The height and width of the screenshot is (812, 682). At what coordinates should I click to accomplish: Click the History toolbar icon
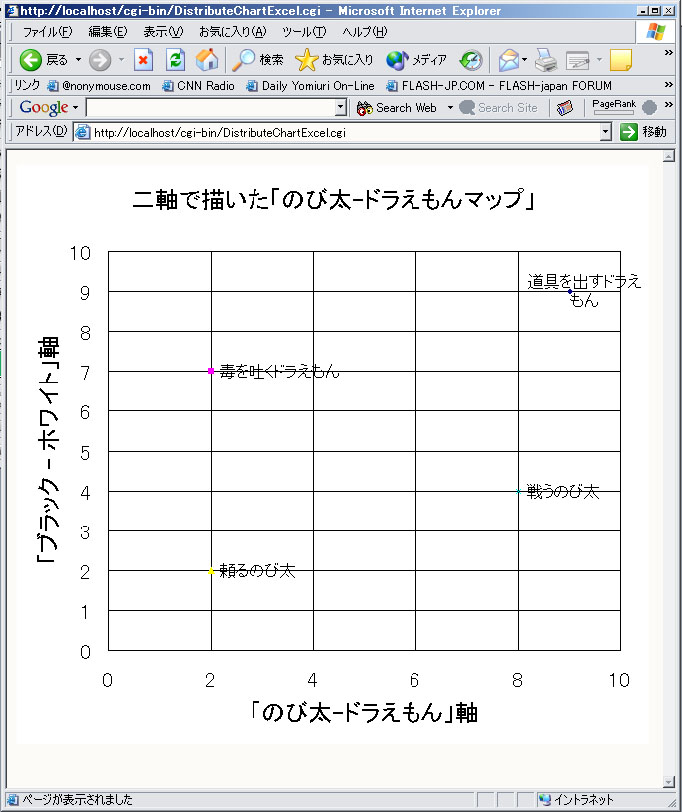click(x=471, y=60)
